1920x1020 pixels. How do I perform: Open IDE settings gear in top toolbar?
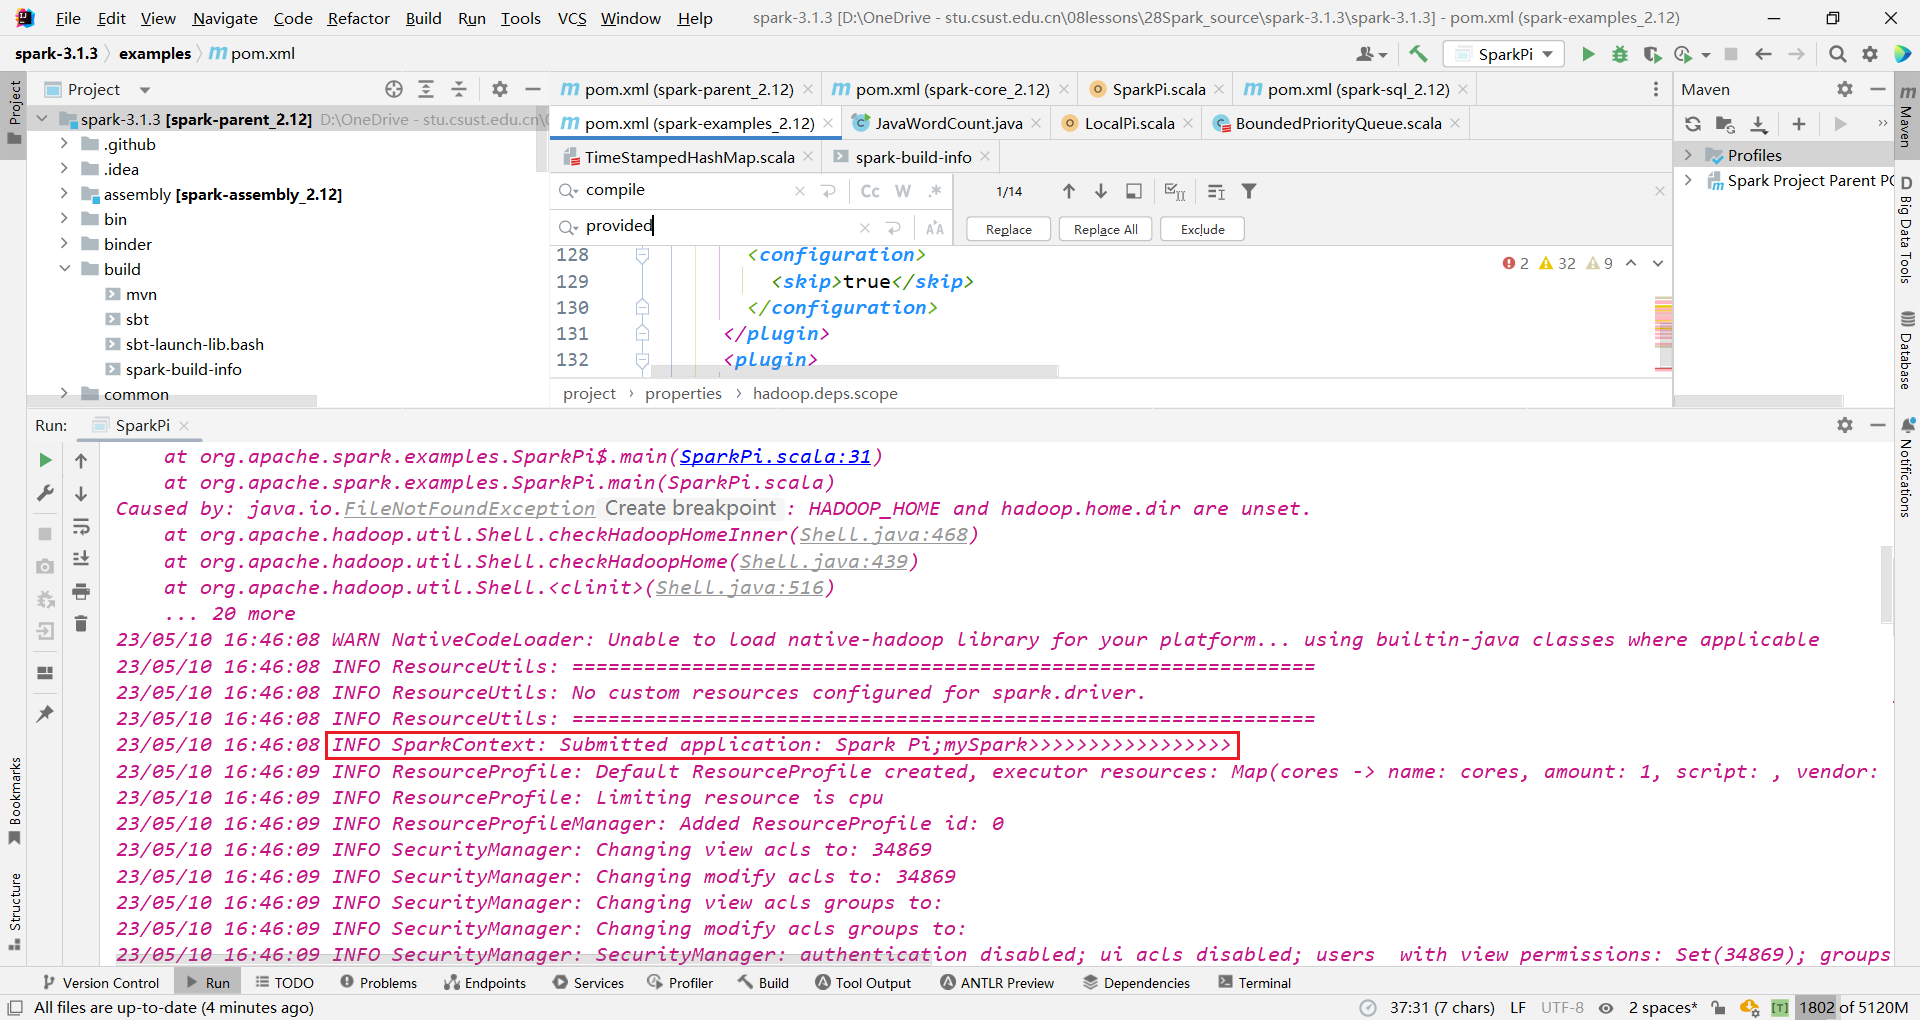pos(1869,54)
